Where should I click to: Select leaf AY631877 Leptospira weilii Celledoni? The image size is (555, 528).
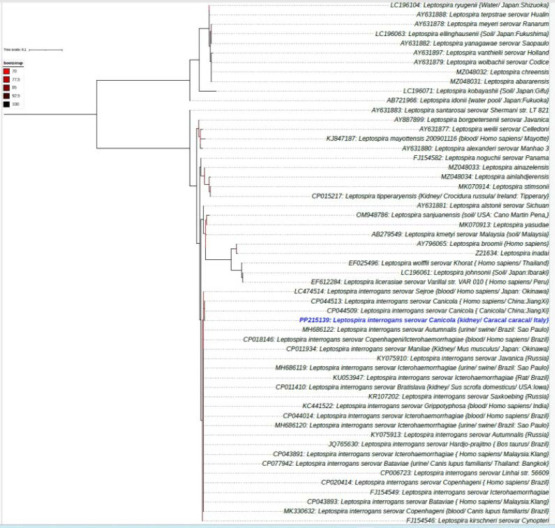point(484,129)
